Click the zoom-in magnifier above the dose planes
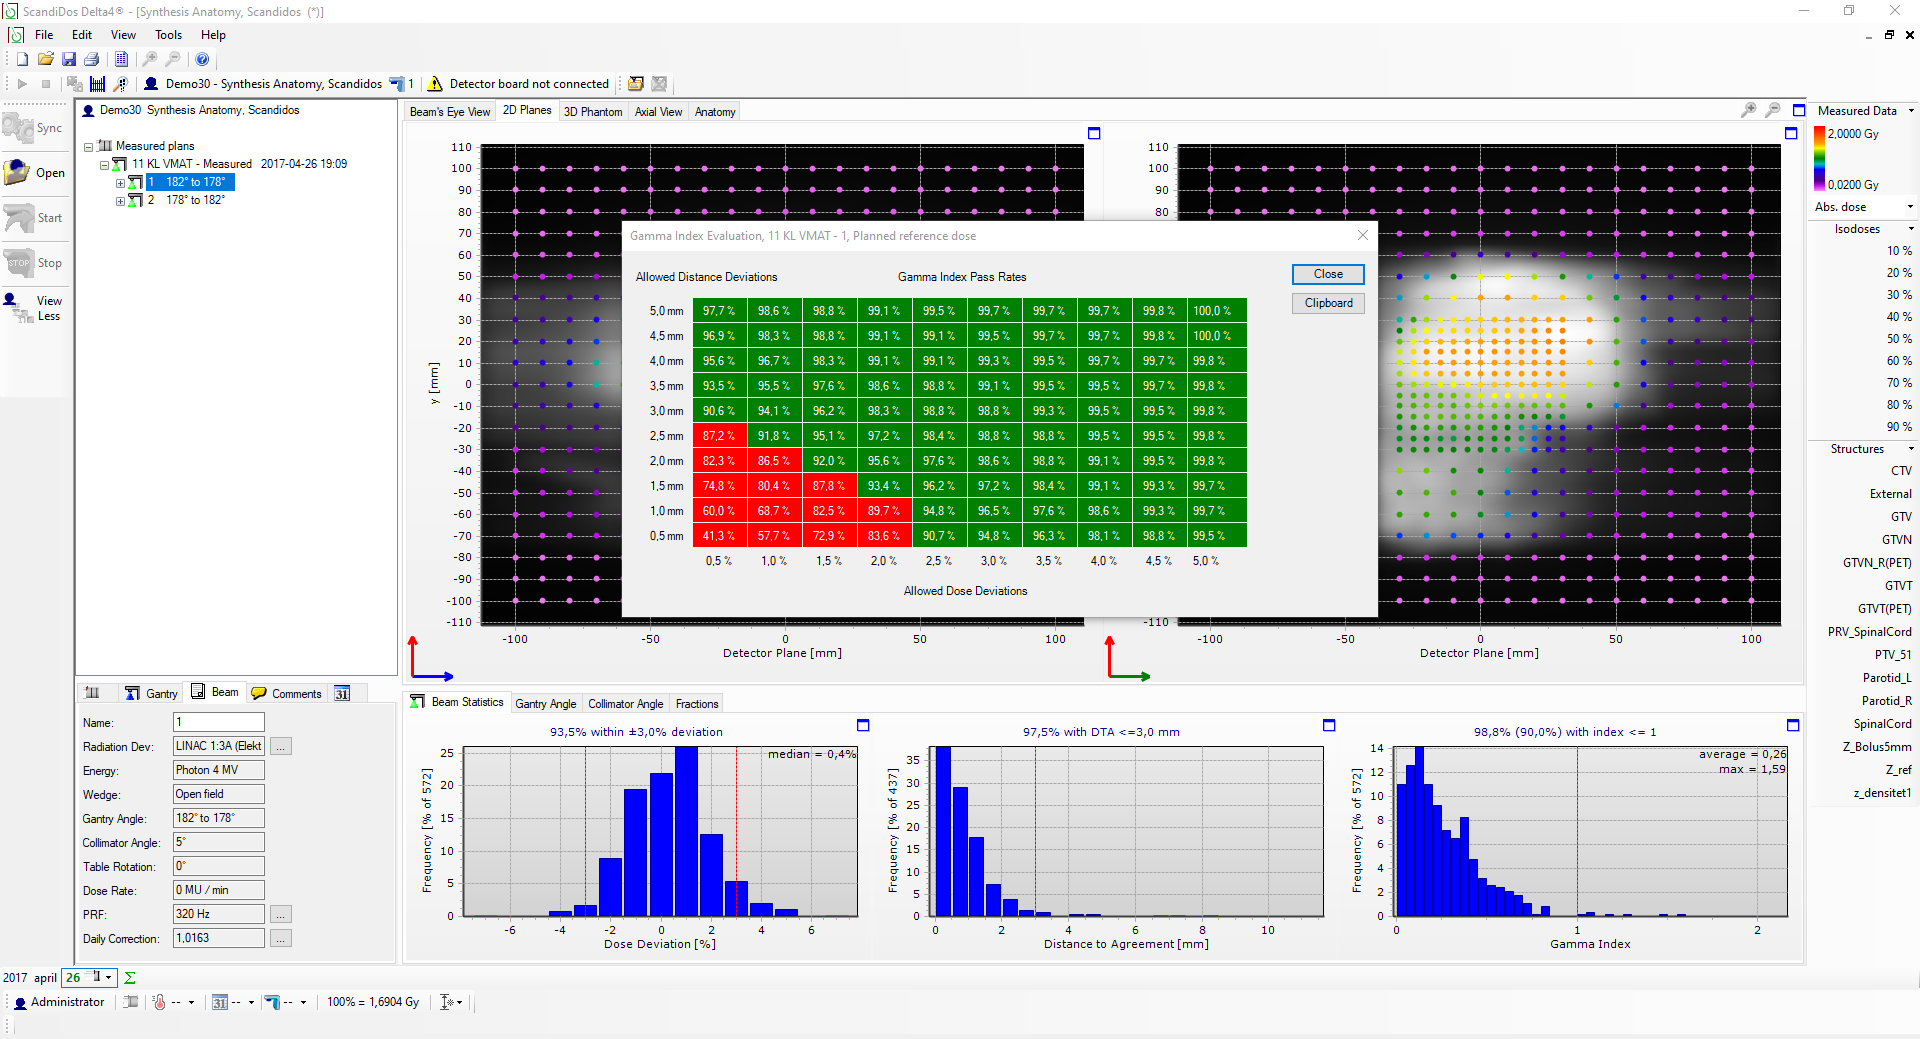The height and width of the screenshot is (1039, 1920). [x=1748, y=110]
